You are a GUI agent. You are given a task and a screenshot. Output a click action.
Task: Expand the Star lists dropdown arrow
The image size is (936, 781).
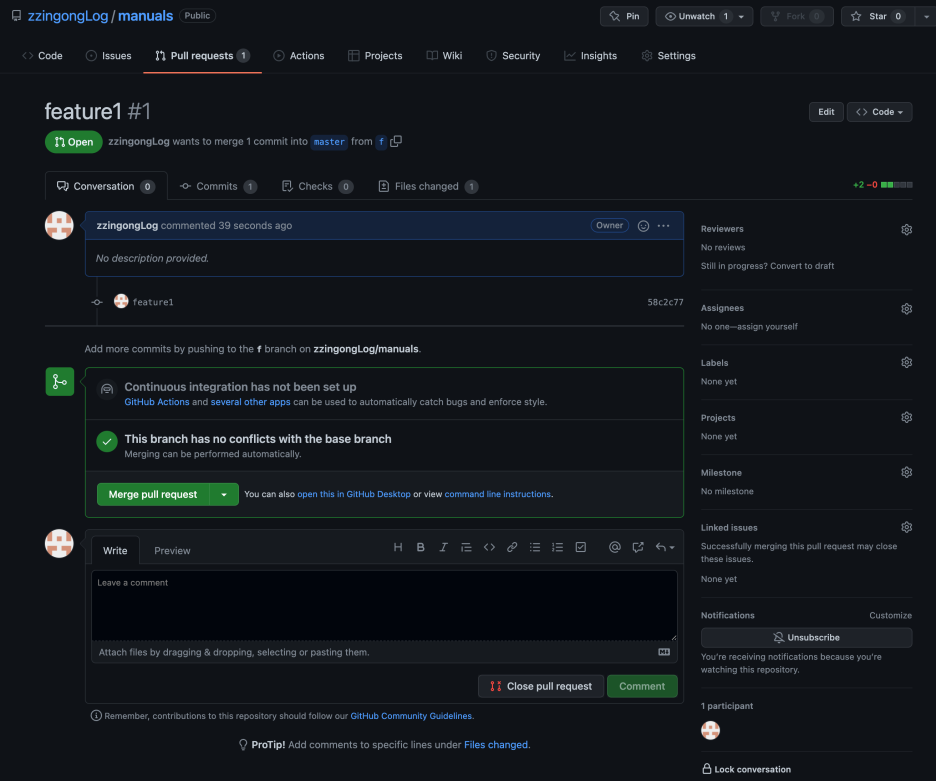(926, 16)
